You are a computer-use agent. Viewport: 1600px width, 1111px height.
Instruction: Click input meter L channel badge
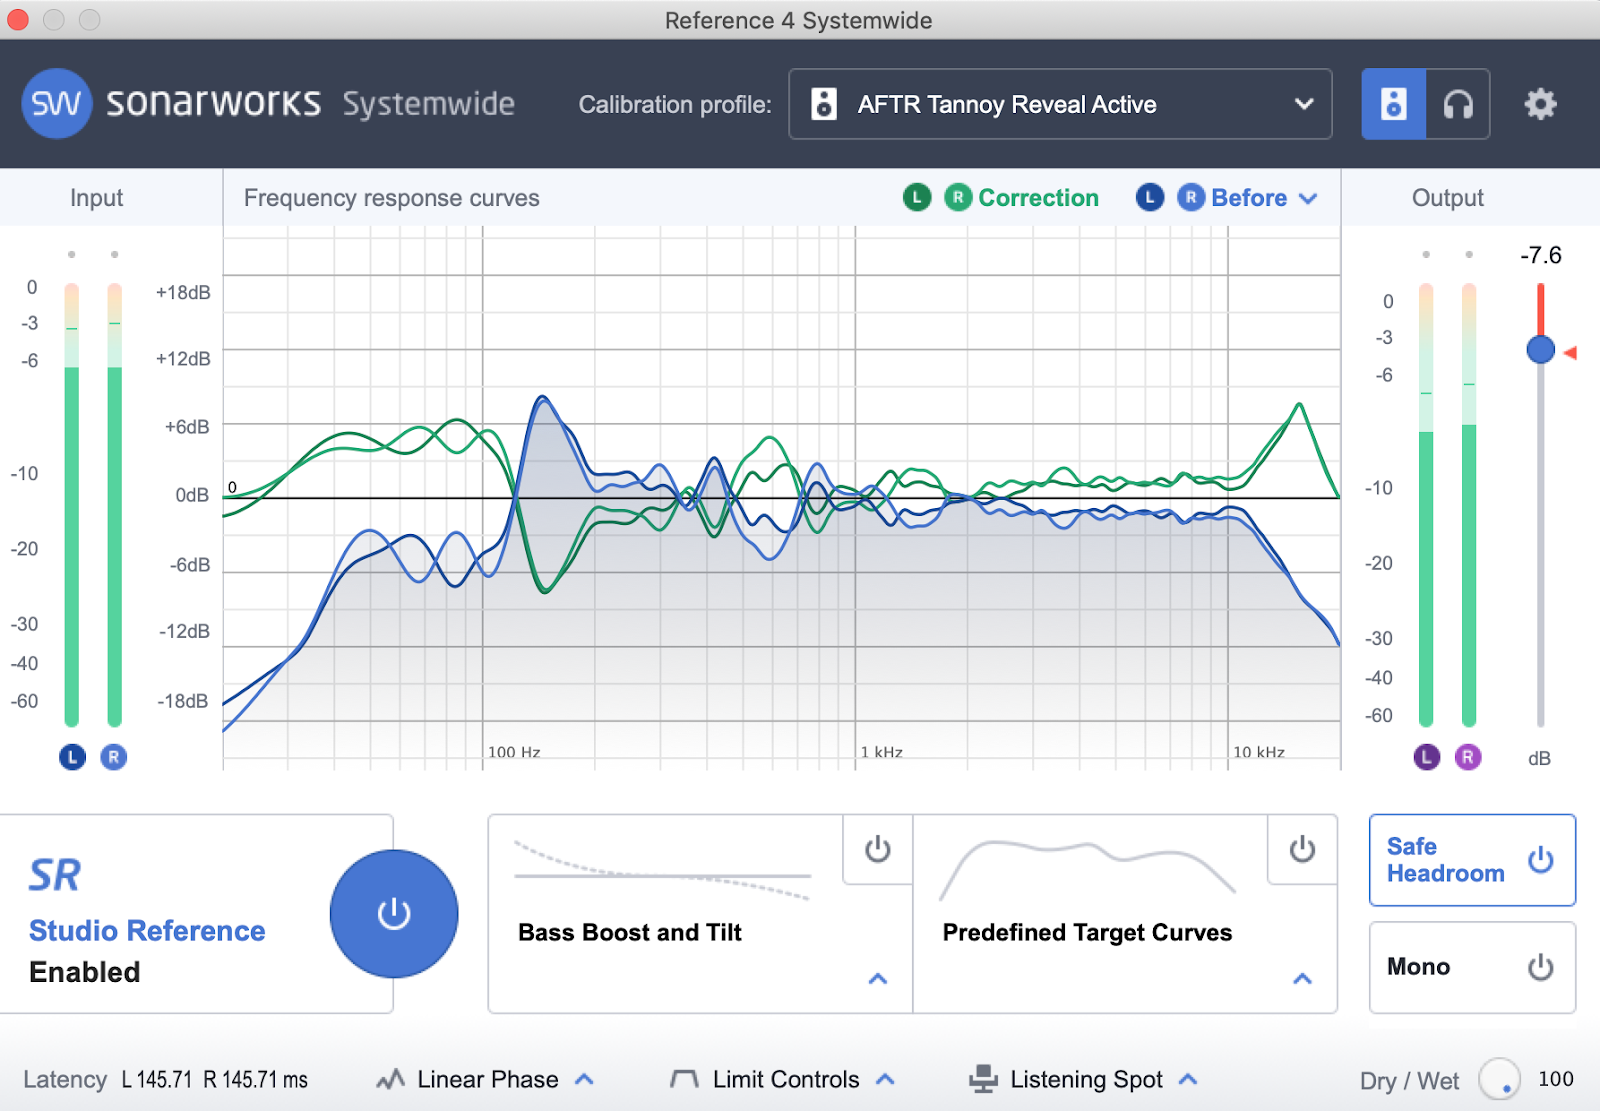coord(72,757)
